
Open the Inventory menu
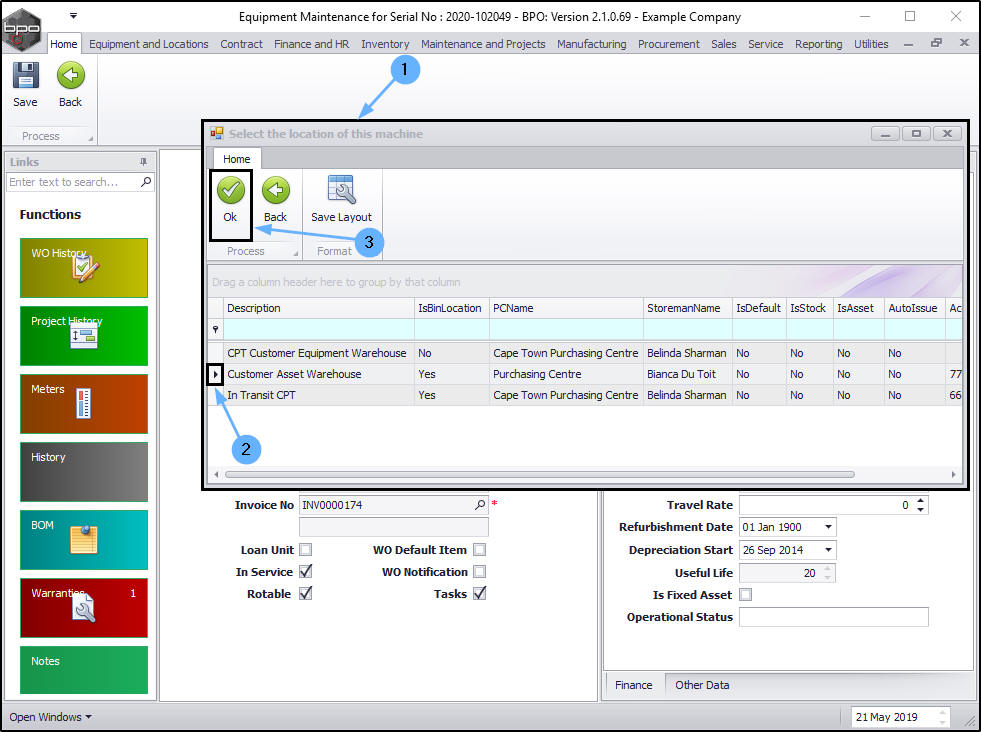(385, 44)
